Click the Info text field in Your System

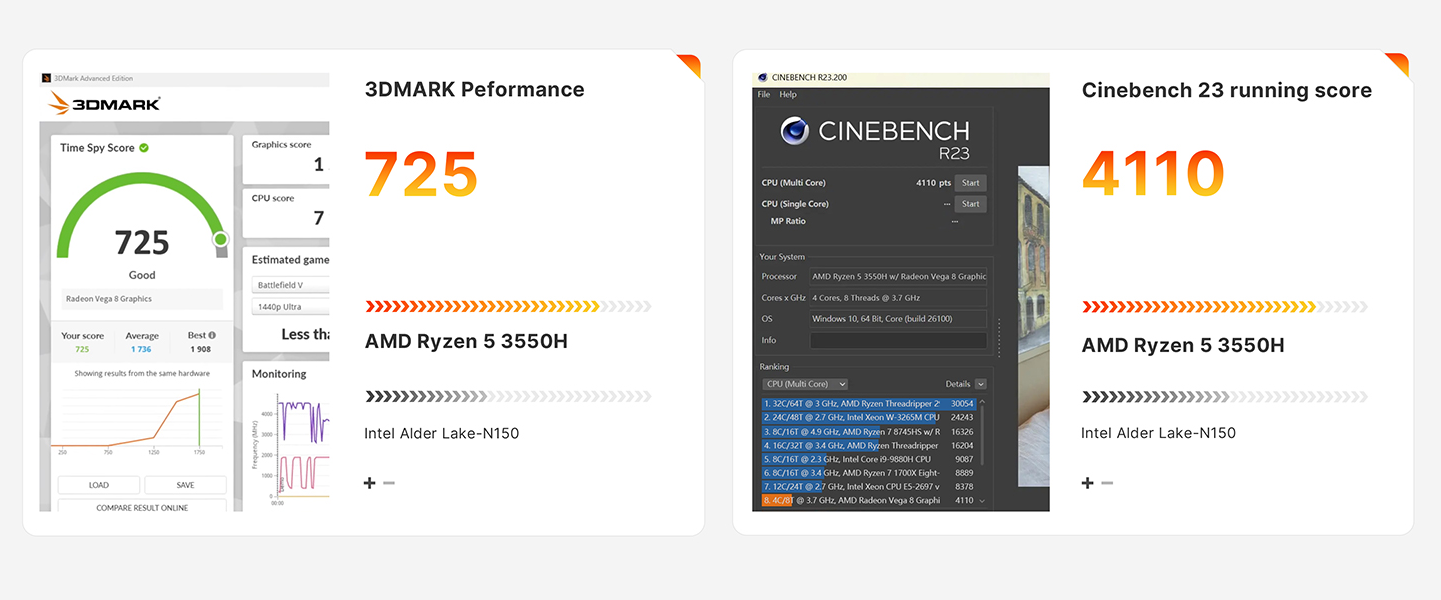coord(898,340)
